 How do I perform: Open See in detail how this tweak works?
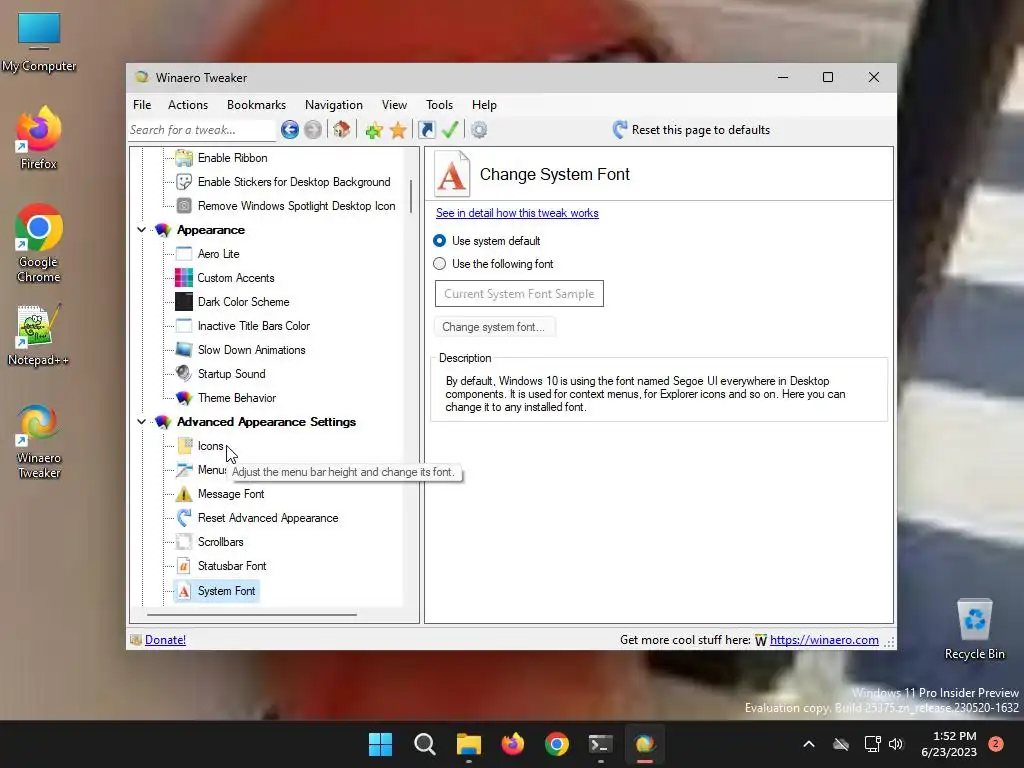pos(517,213)
